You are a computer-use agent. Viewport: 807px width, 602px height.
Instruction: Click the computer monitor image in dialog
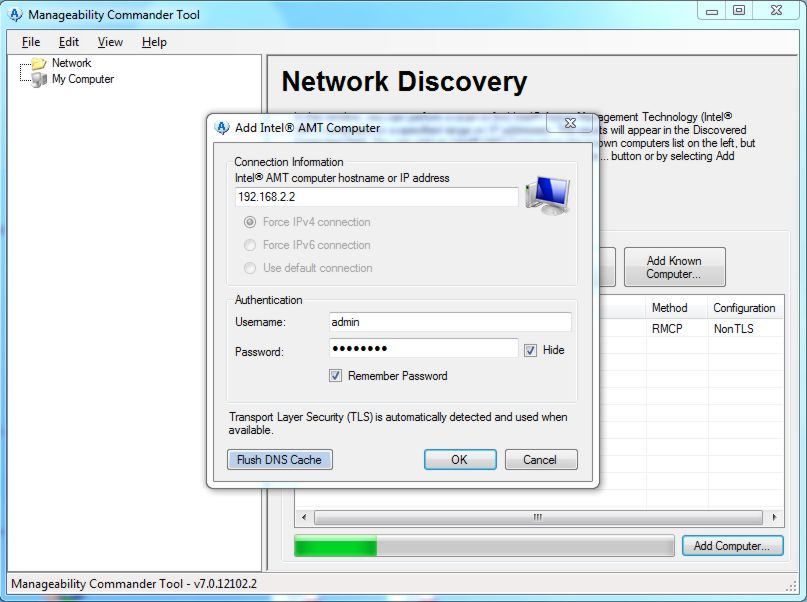pos(548,196)
